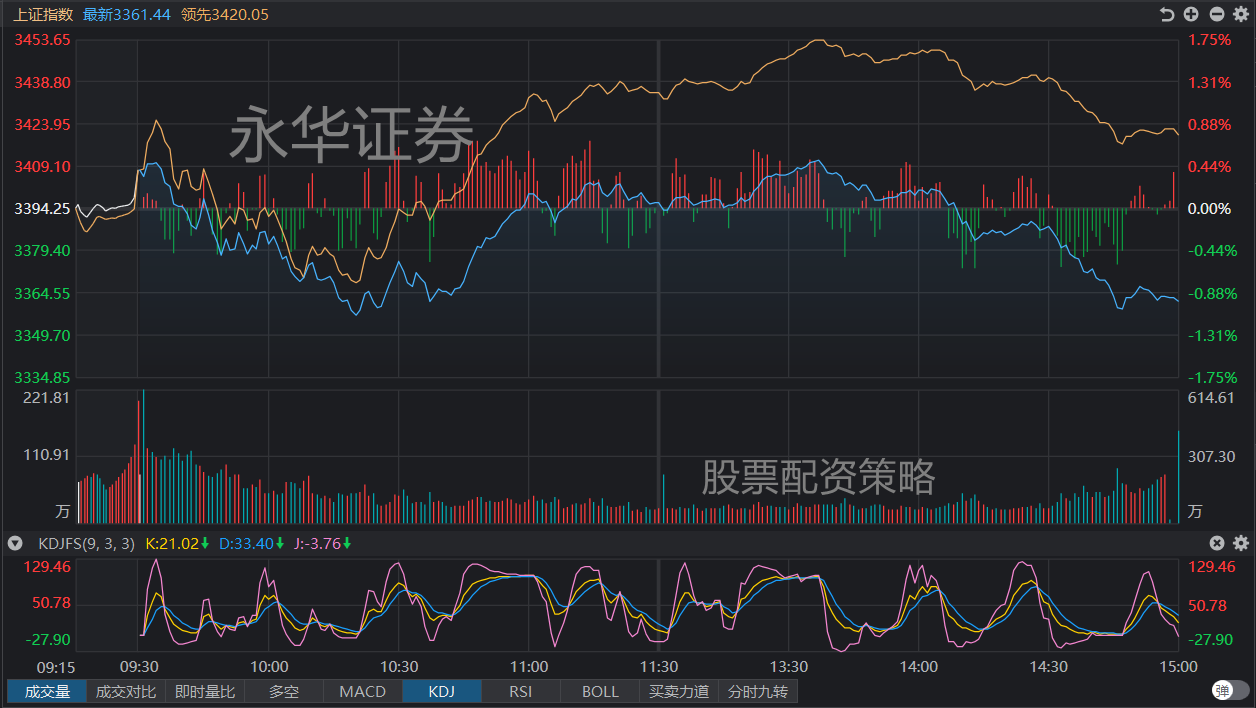Open main chart settings gear
Screen dimensions: 1256x708
1241,14
